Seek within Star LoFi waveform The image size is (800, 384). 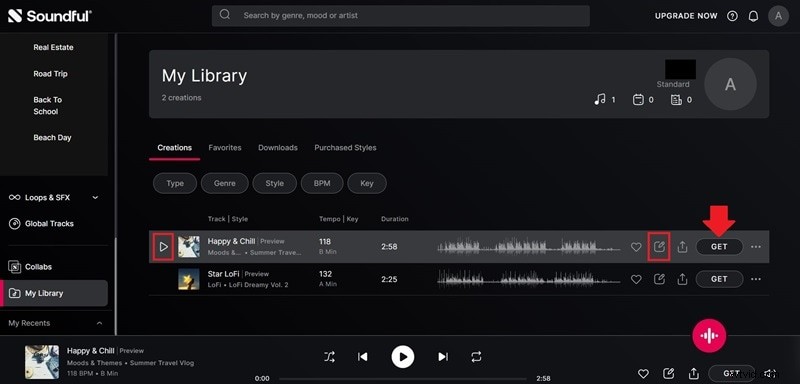[529, 279]
